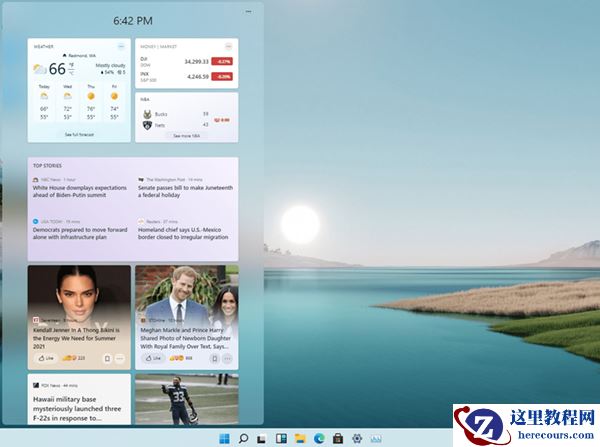Open more options on Kendall Jenner card
600x447 pixels.
pos(120,359)
